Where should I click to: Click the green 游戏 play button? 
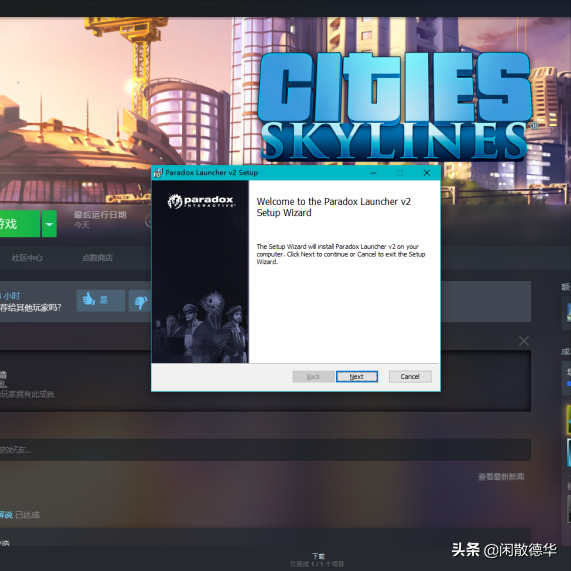click(x=20, y=223)
